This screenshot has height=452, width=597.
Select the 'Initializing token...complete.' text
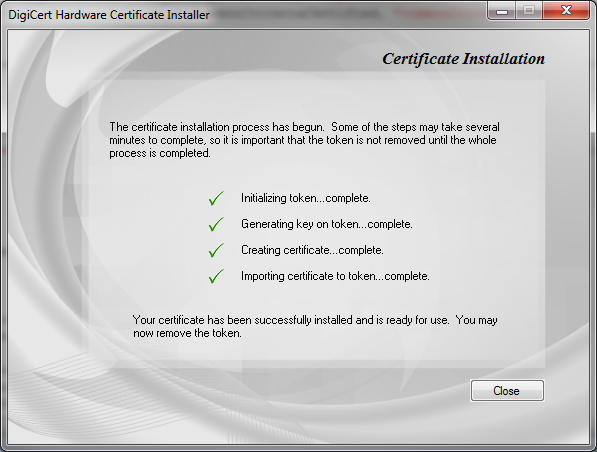pyautogui.click(x=306, y=198)
